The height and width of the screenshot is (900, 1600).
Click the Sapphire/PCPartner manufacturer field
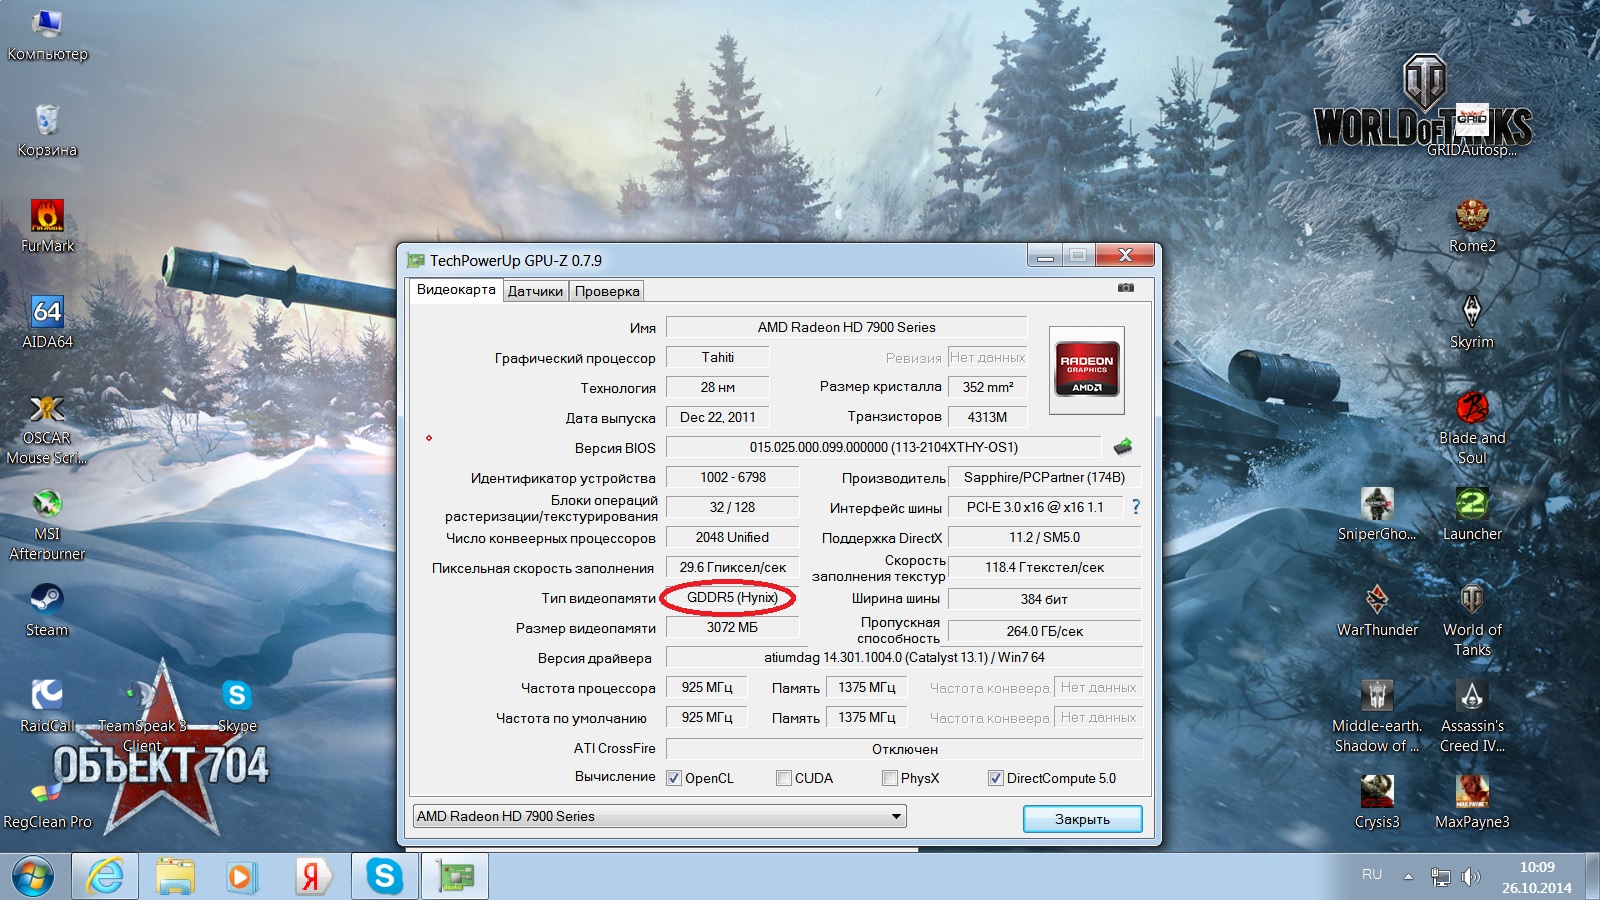1044,477
